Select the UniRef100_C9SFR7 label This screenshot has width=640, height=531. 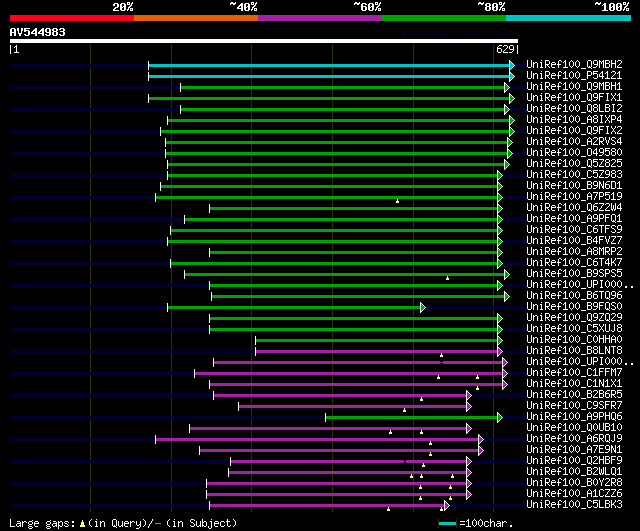click(x=574, y=406)
